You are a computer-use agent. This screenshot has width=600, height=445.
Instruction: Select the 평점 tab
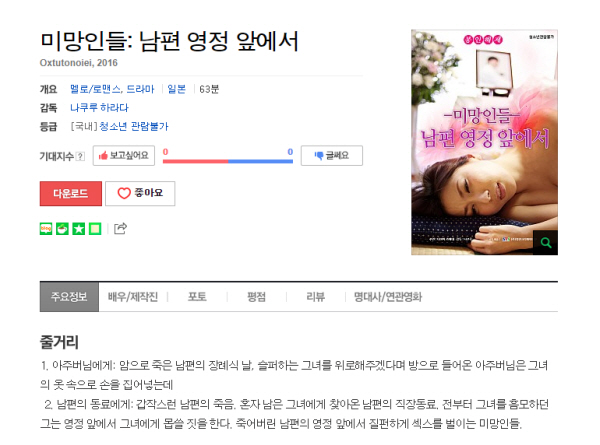pos(256,297)
